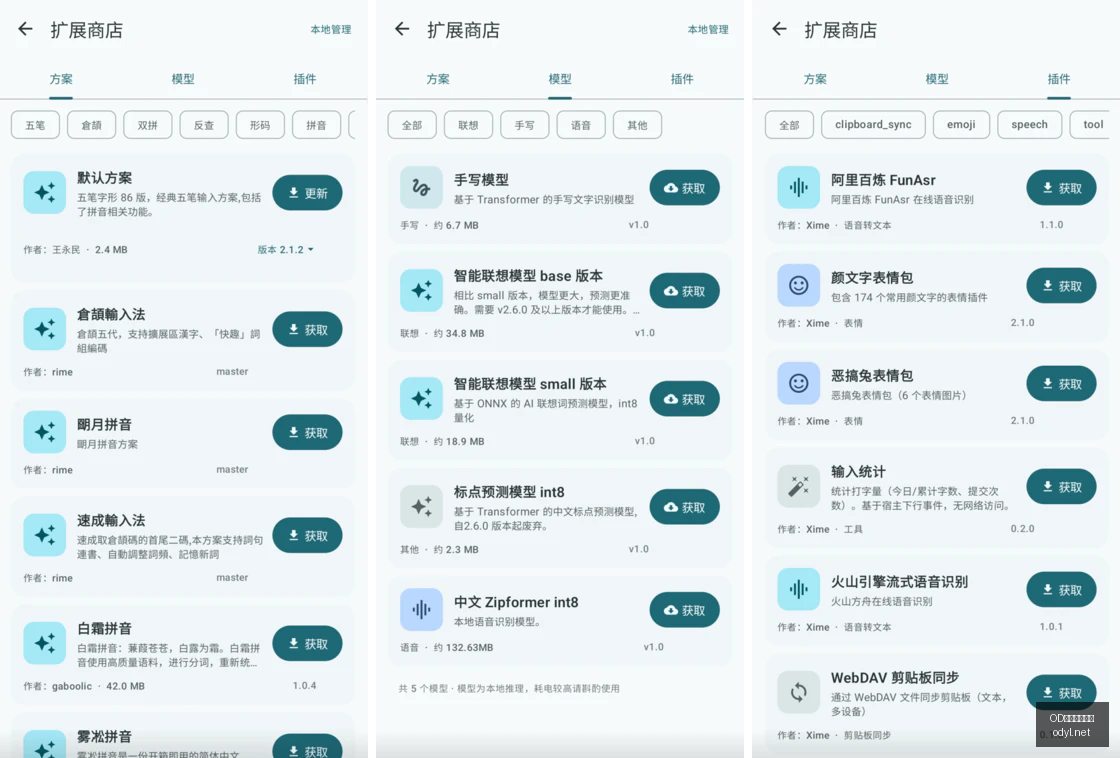
Task: Click 速成輸入法 sparkle icon
Action: point(44,536)
